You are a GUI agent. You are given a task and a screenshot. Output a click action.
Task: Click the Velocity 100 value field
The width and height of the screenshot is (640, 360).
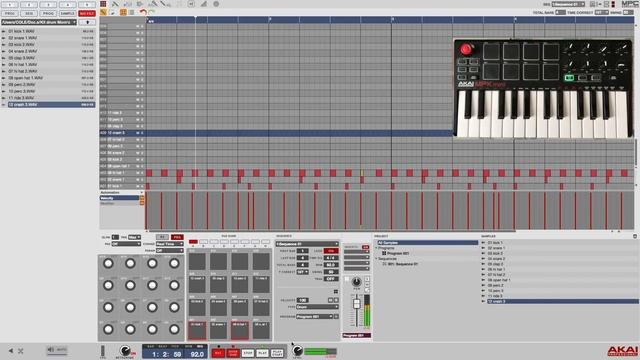[302, 300]
